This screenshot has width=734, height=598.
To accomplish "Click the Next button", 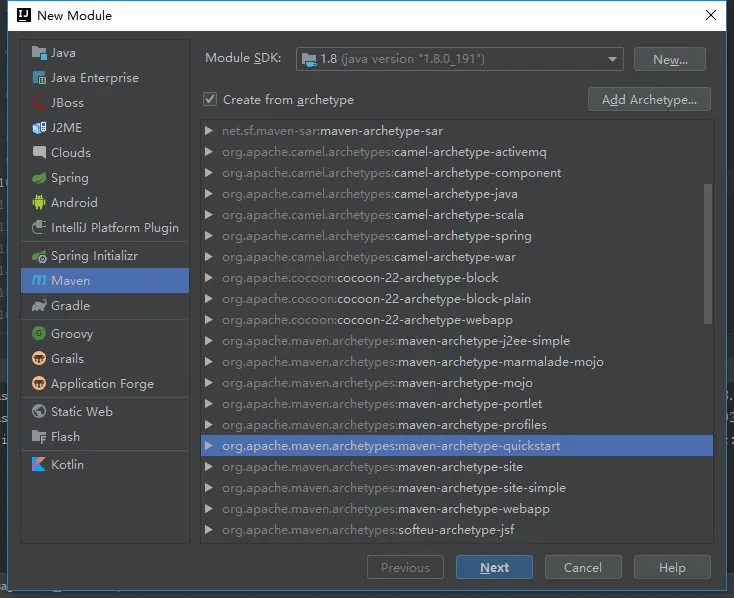I will [x=494, y=567].
